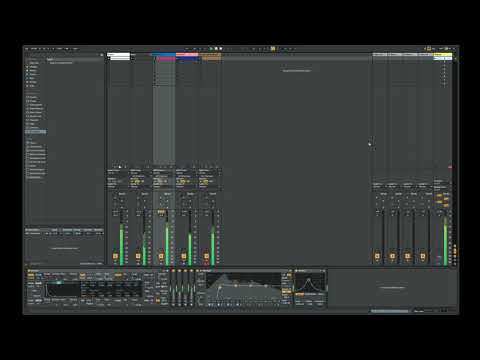Click the highlighted yellow volume value on third track
This screenshot has height=360, width=480.
[161, 212]
